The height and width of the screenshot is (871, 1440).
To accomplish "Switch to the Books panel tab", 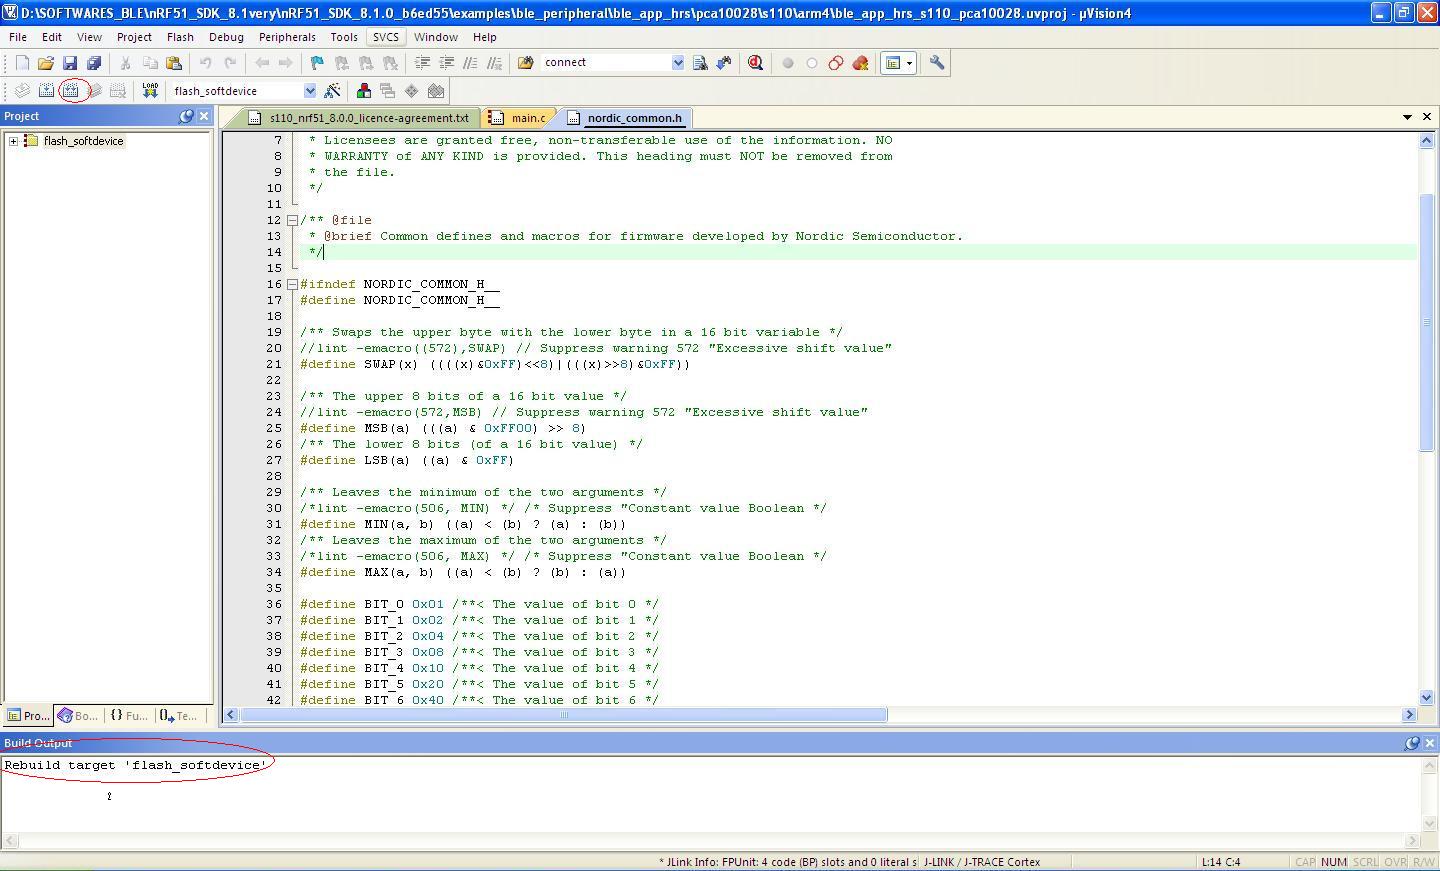I will pos(78,716).
